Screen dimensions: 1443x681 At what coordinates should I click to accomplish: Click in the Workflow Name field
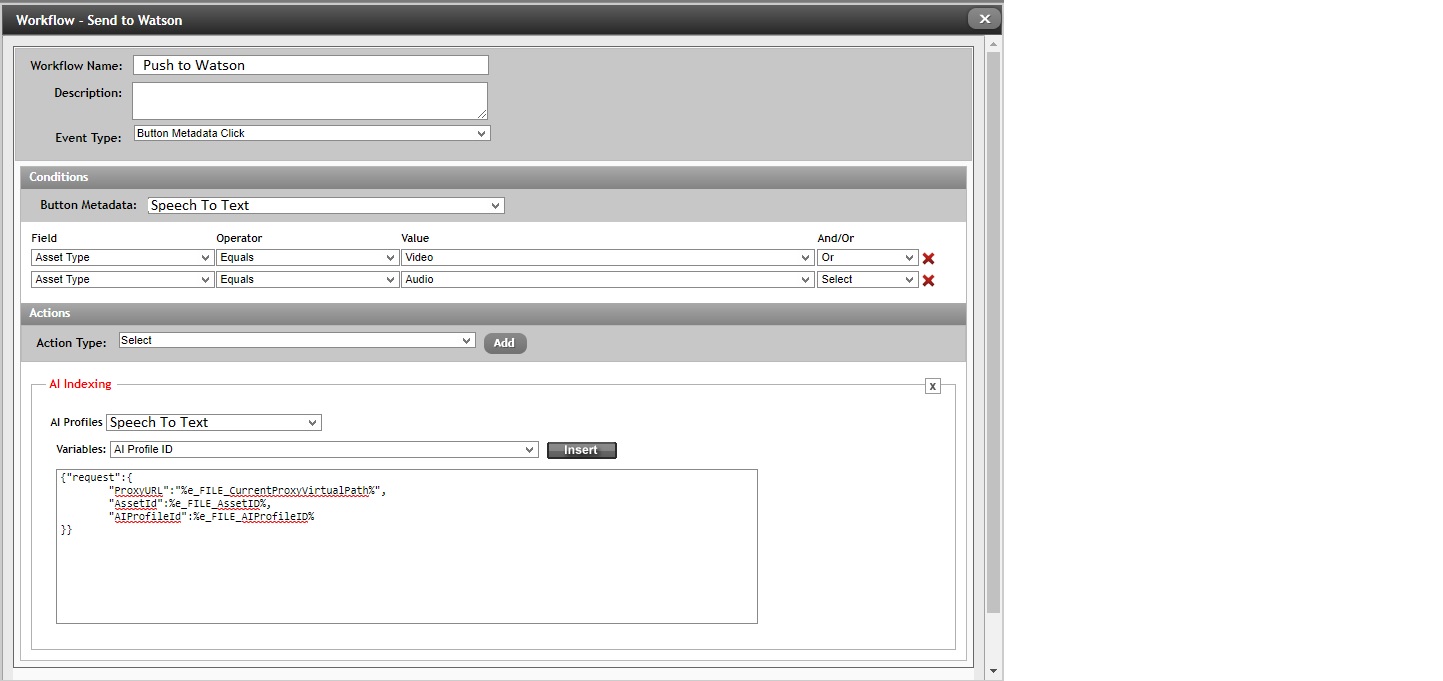[x=310, y=65]
